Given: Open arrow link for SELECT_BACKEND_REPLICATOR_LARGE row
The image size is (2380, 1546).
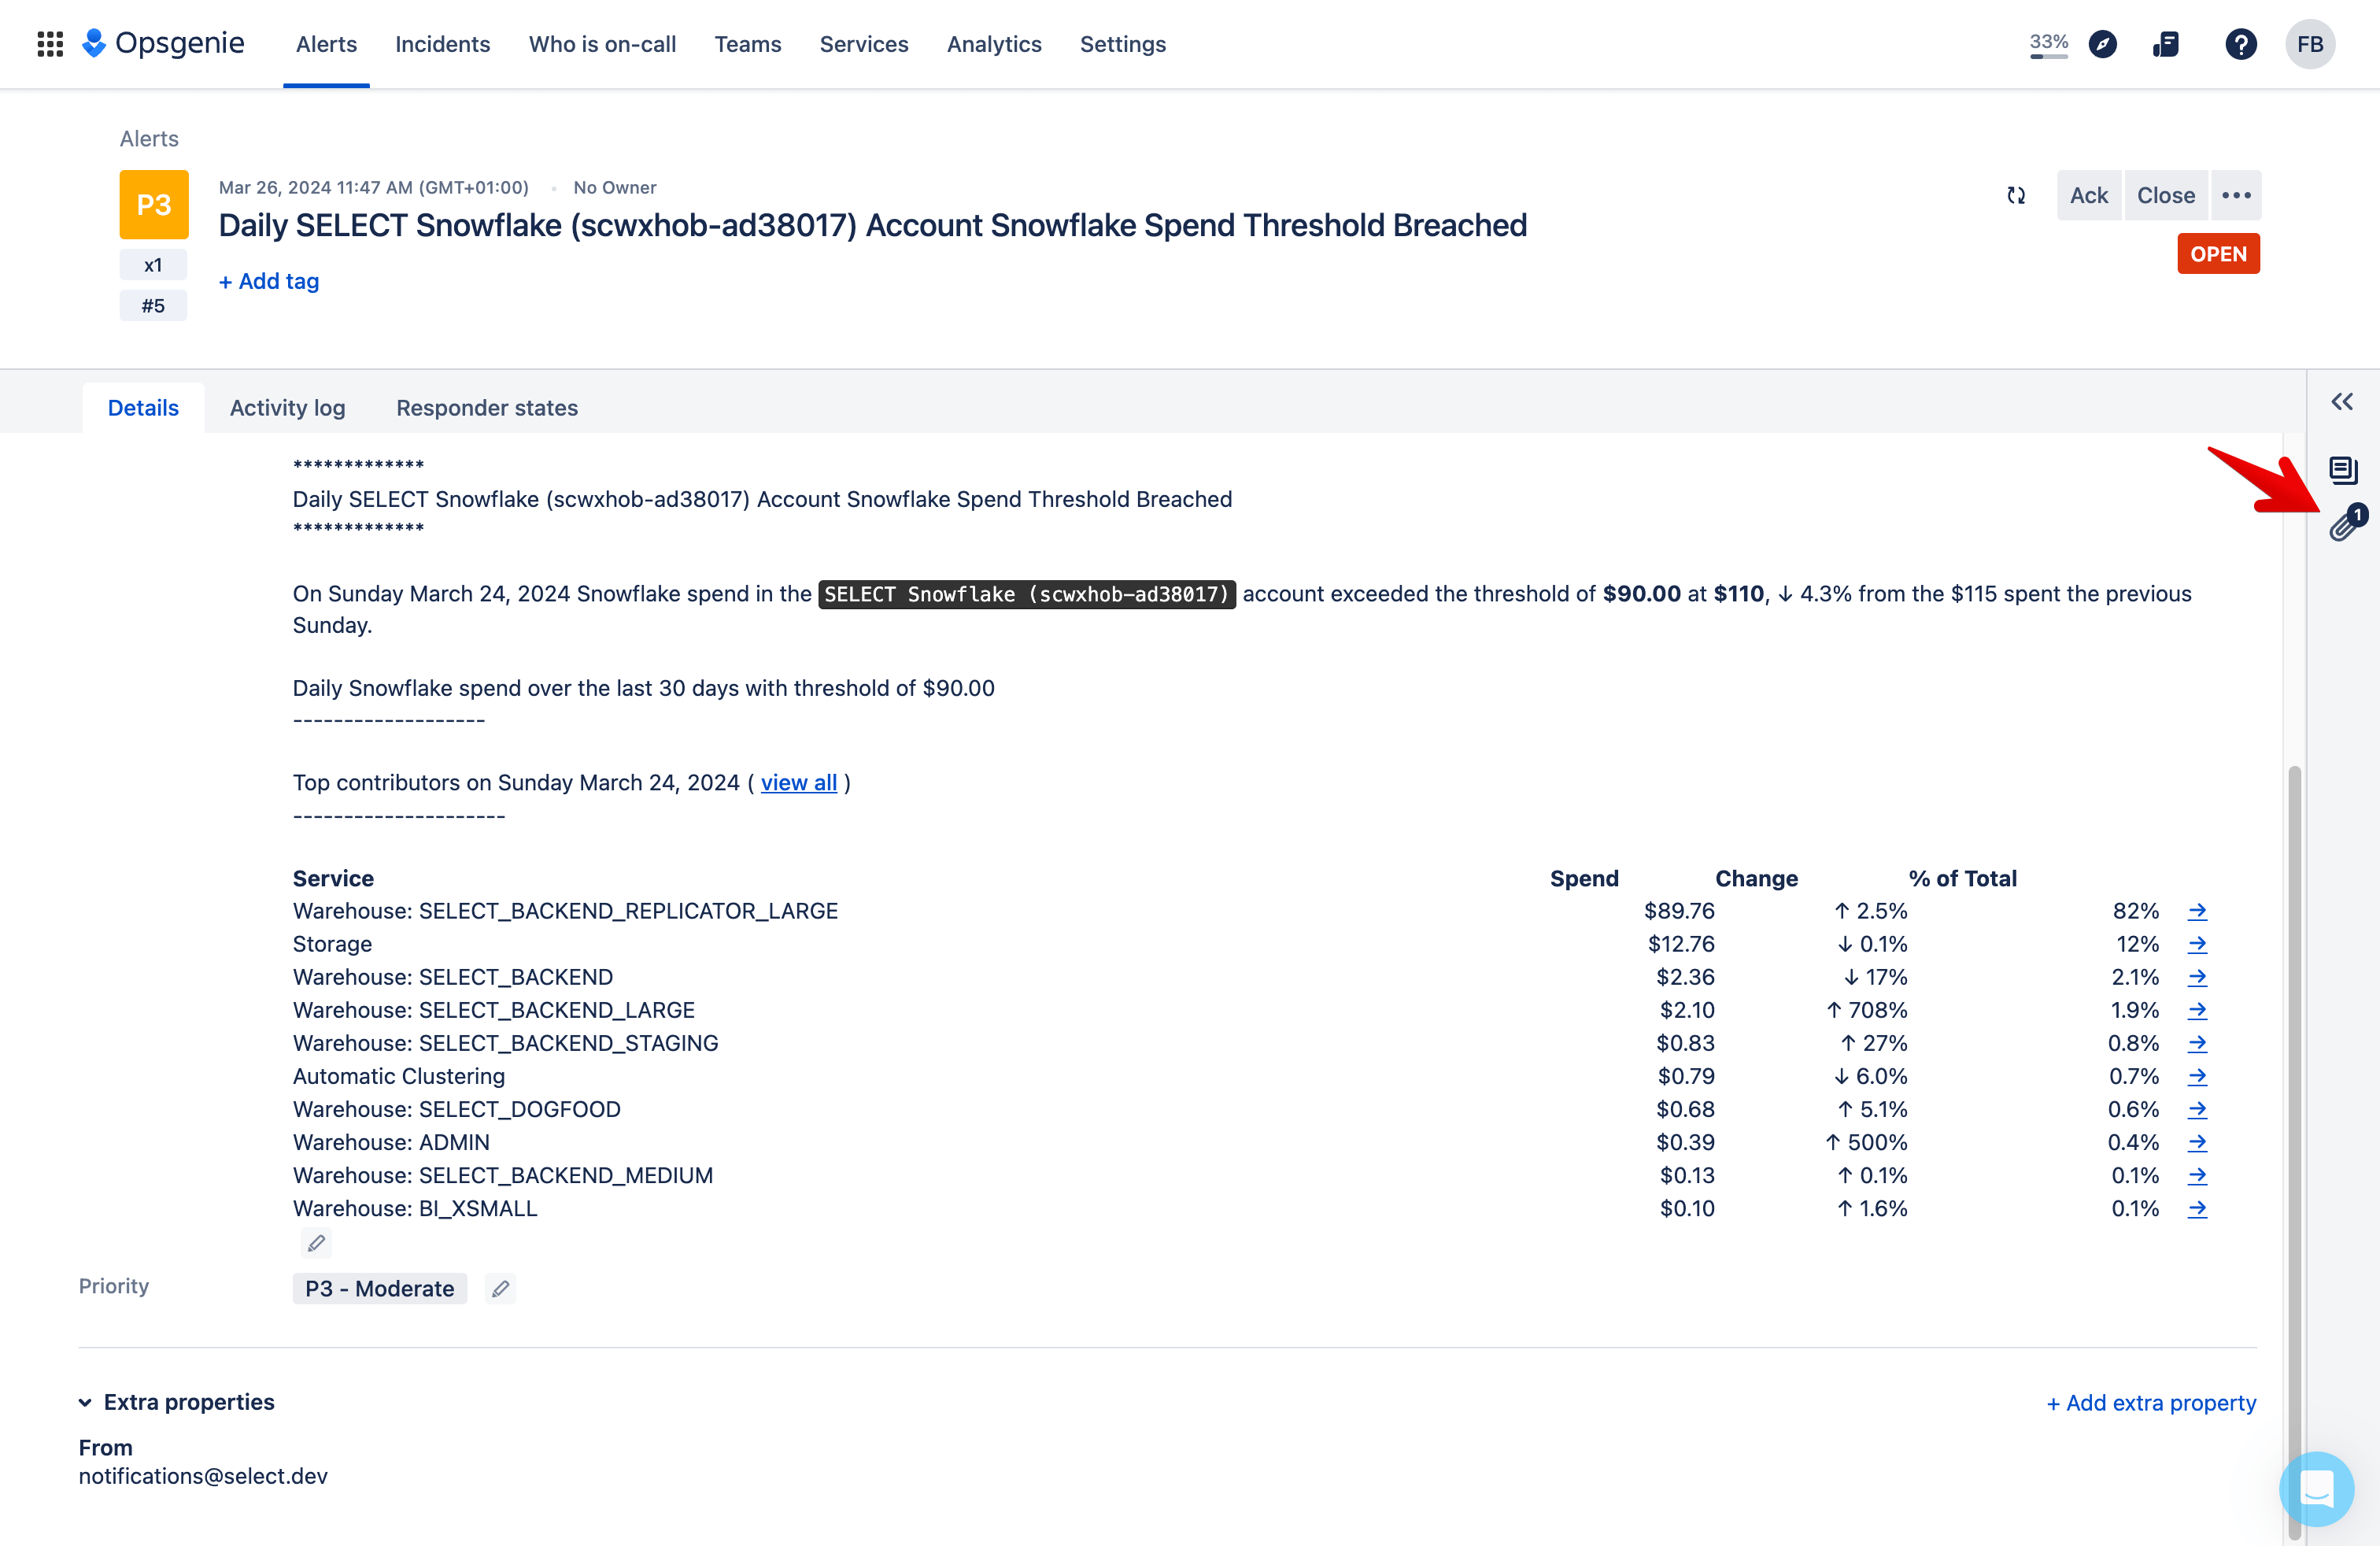Looking at the screenshot, I should [x=2197, y=911].
